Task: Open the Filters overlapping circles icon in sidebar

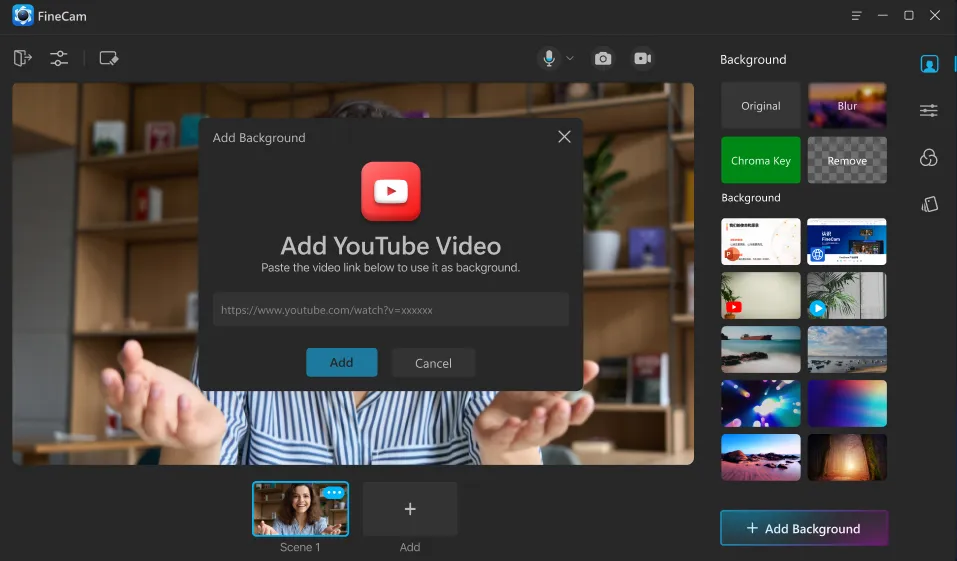Action: coord(929,157)
